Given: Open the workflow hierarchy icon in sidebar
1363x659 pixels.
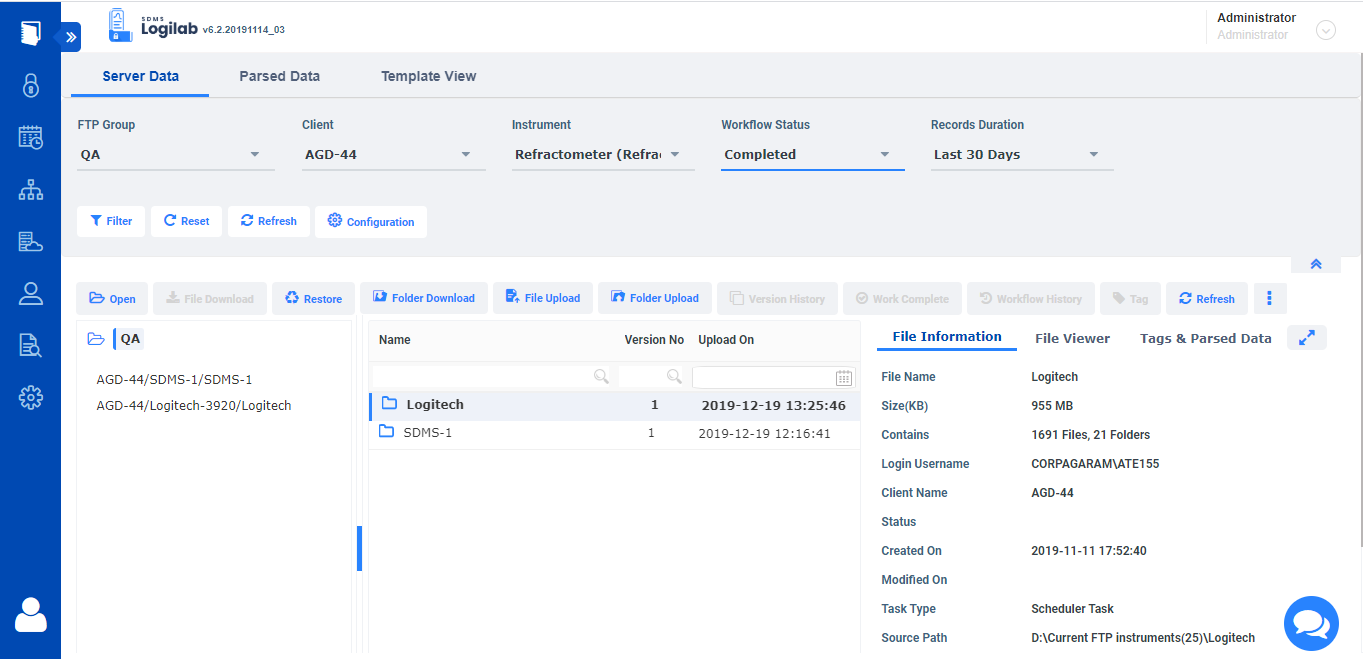Looking at the screenshot, I should click(x=30, y=189).
